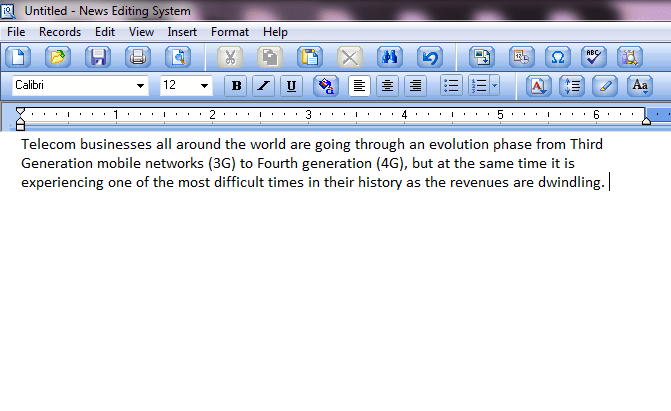Apply bullet list formatting
The image size is (671, 411).
click(x=451, y=86)
